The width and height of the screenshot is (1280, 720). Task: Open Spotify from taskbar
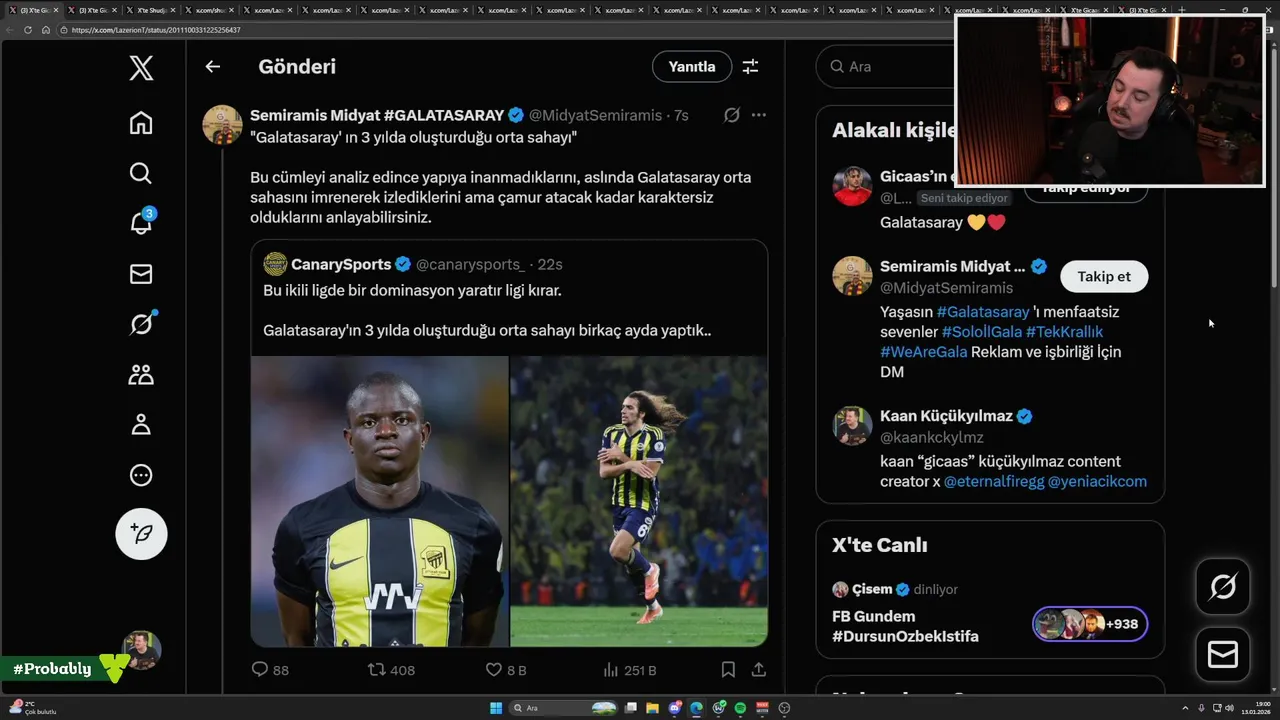[x=740, y=708]
